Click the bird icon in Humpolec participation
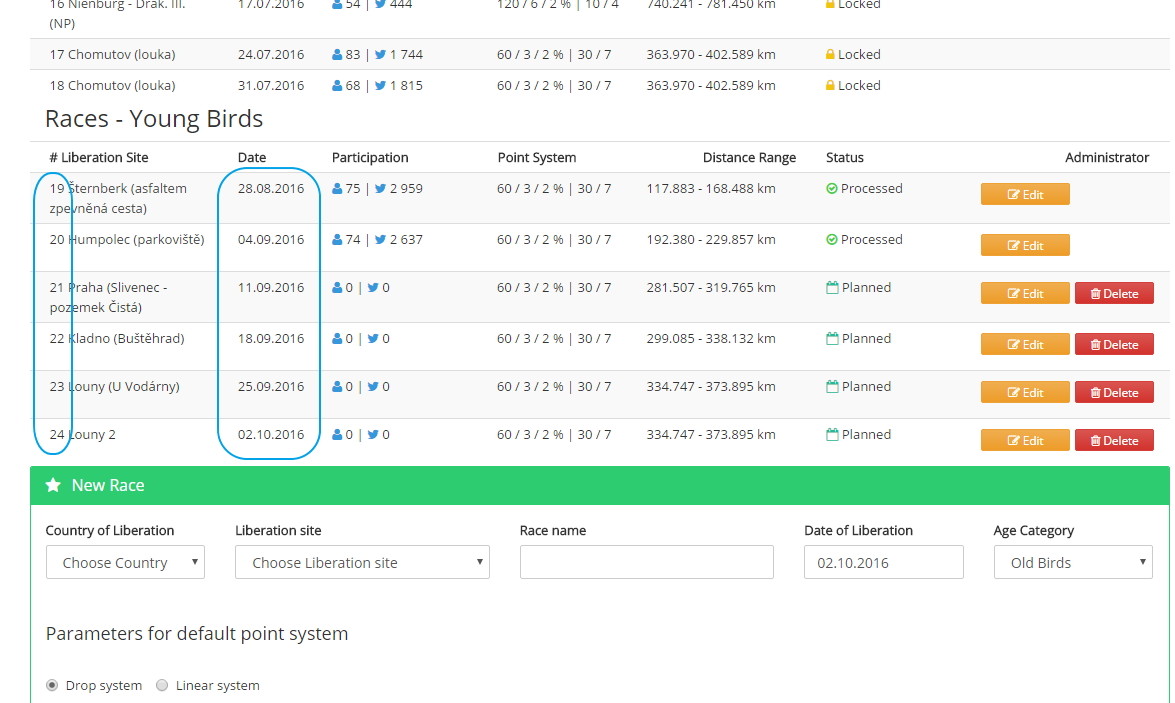 pyautogui.click(x=380, y=240)
